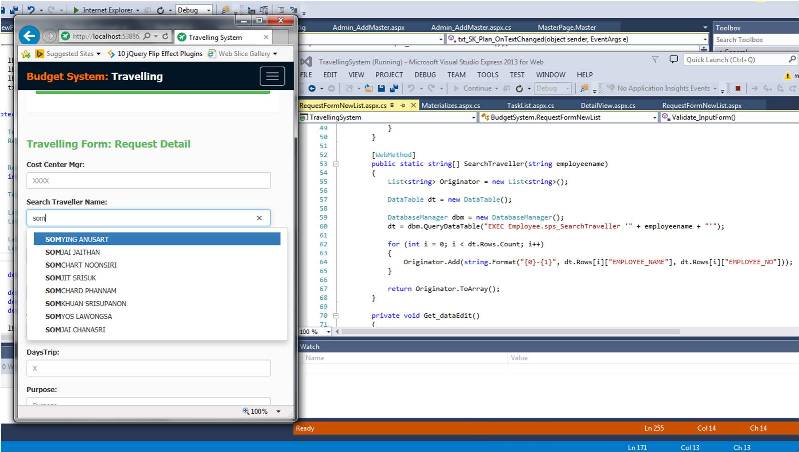Switch to the DetailView.aspx.cs tab
The width and height of the screenshot is (799, 452).
(x=607, y=104)
